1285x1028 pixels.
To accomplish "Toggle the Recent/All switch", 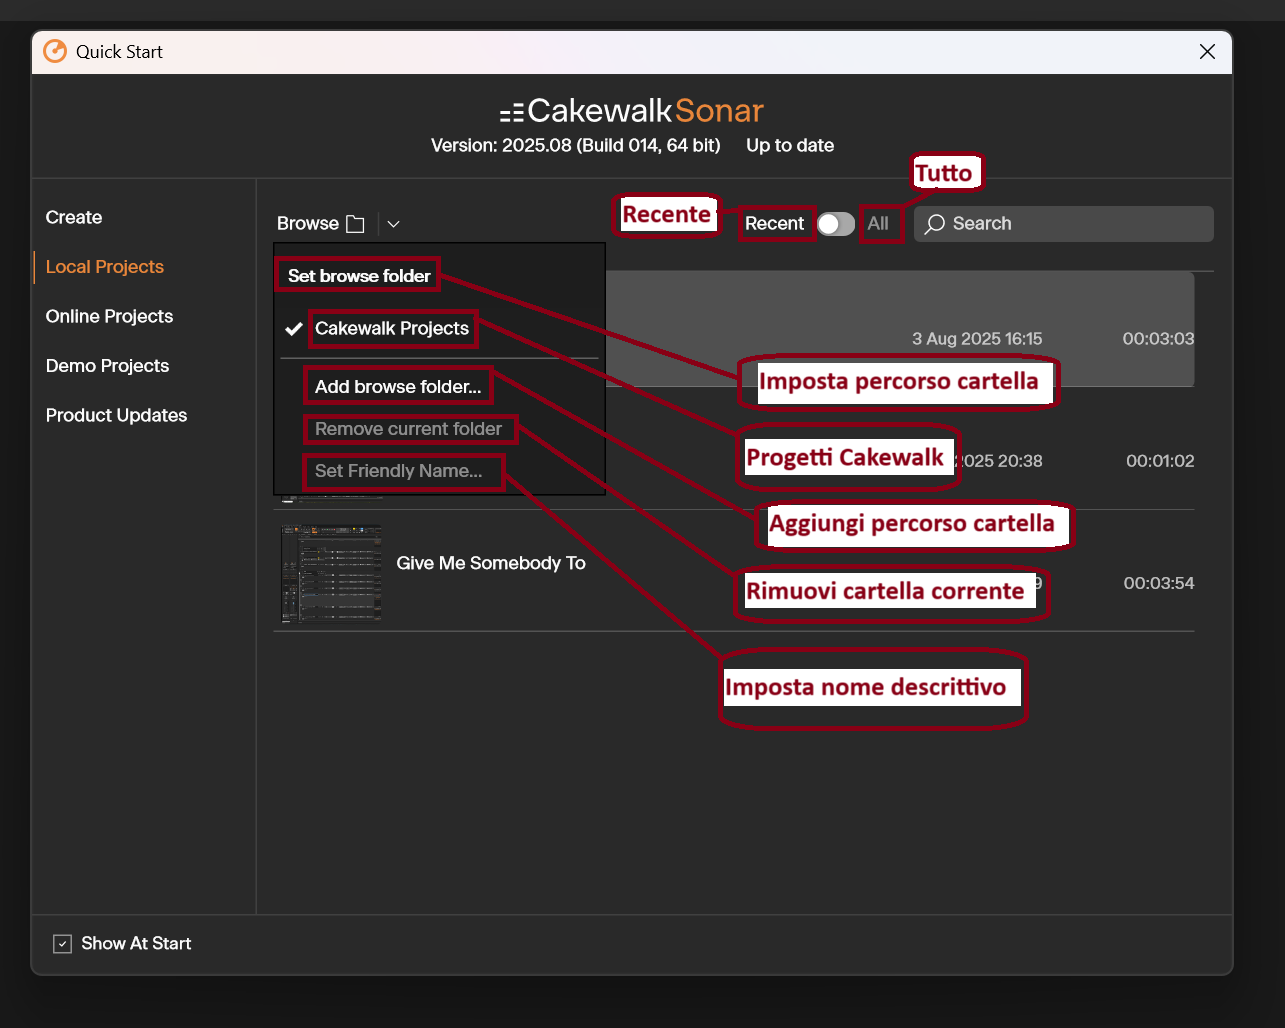I will (836, 224).
